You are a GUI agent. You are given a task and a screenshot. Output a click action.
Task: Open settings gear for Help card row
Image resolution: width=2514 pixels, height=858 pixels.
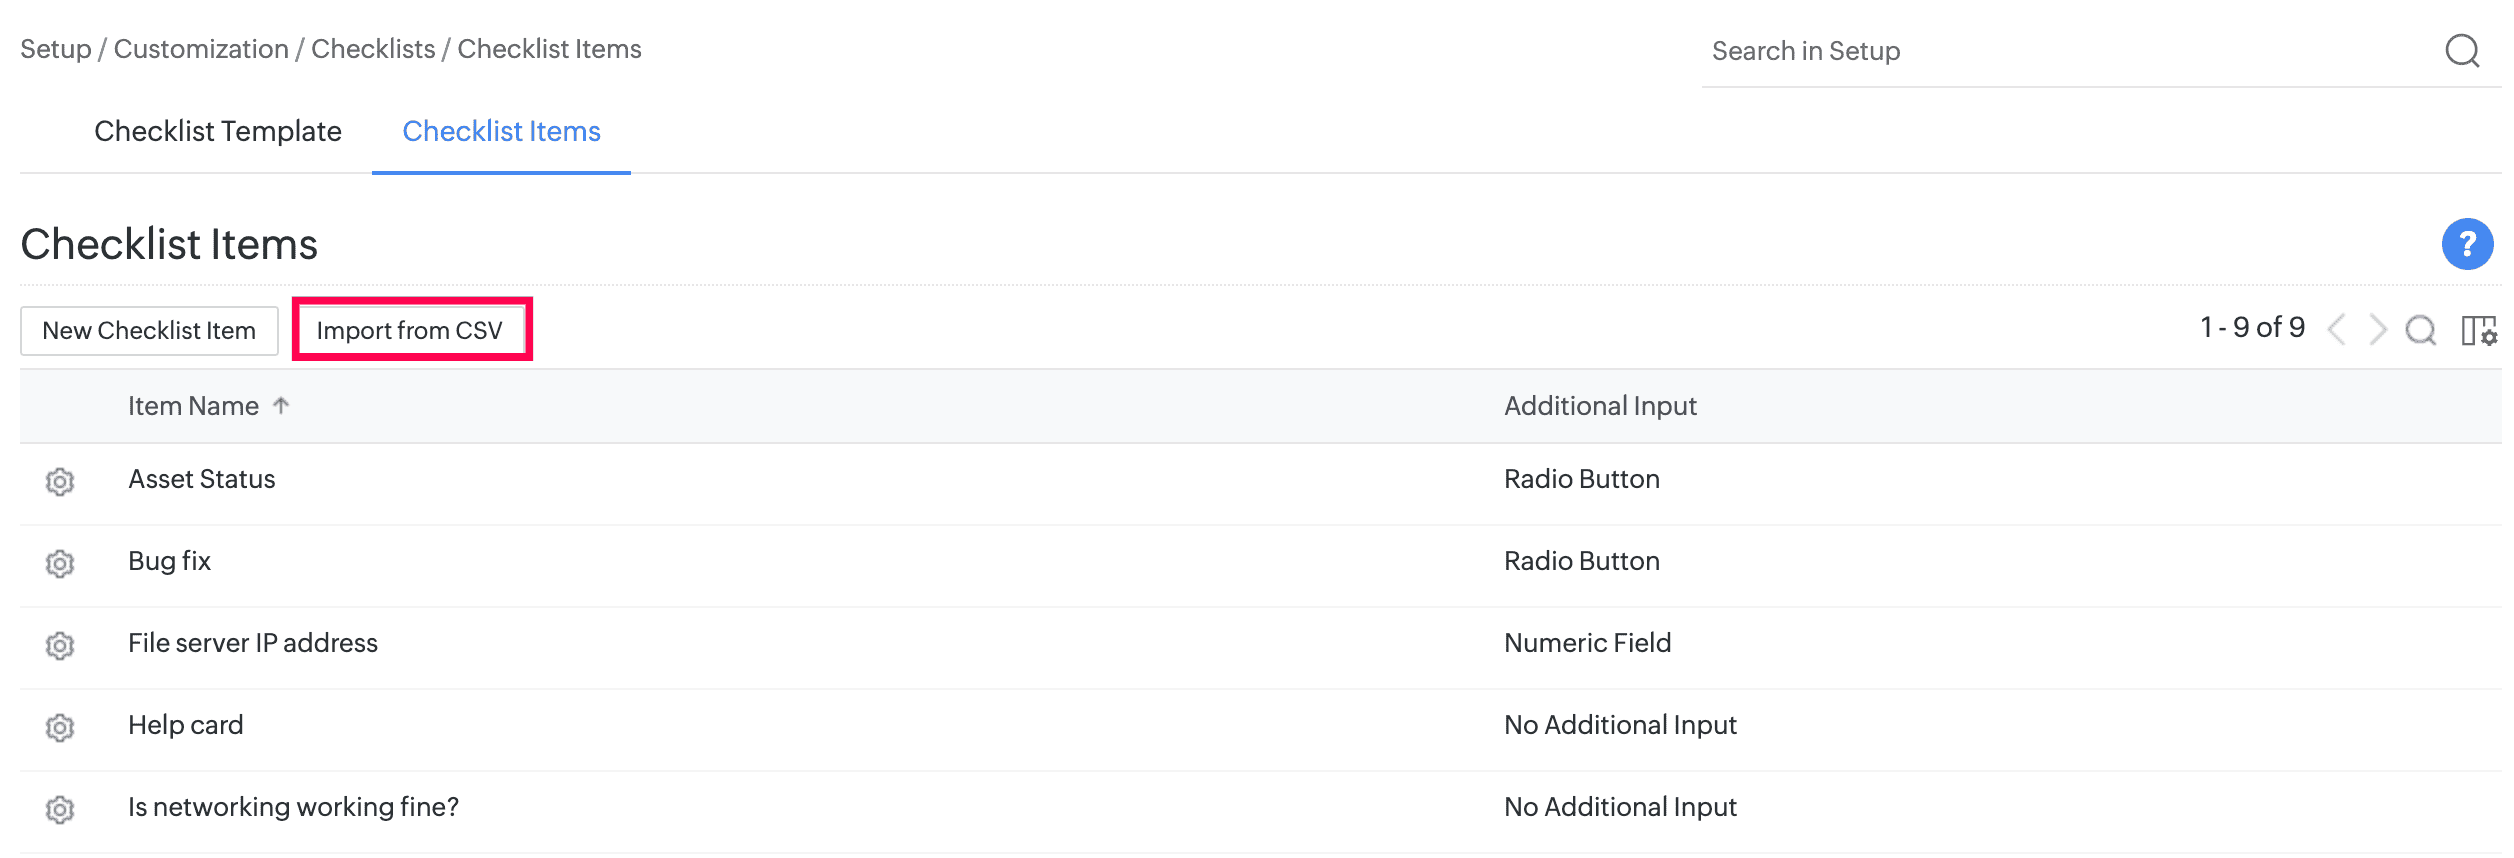coord(60,727)
